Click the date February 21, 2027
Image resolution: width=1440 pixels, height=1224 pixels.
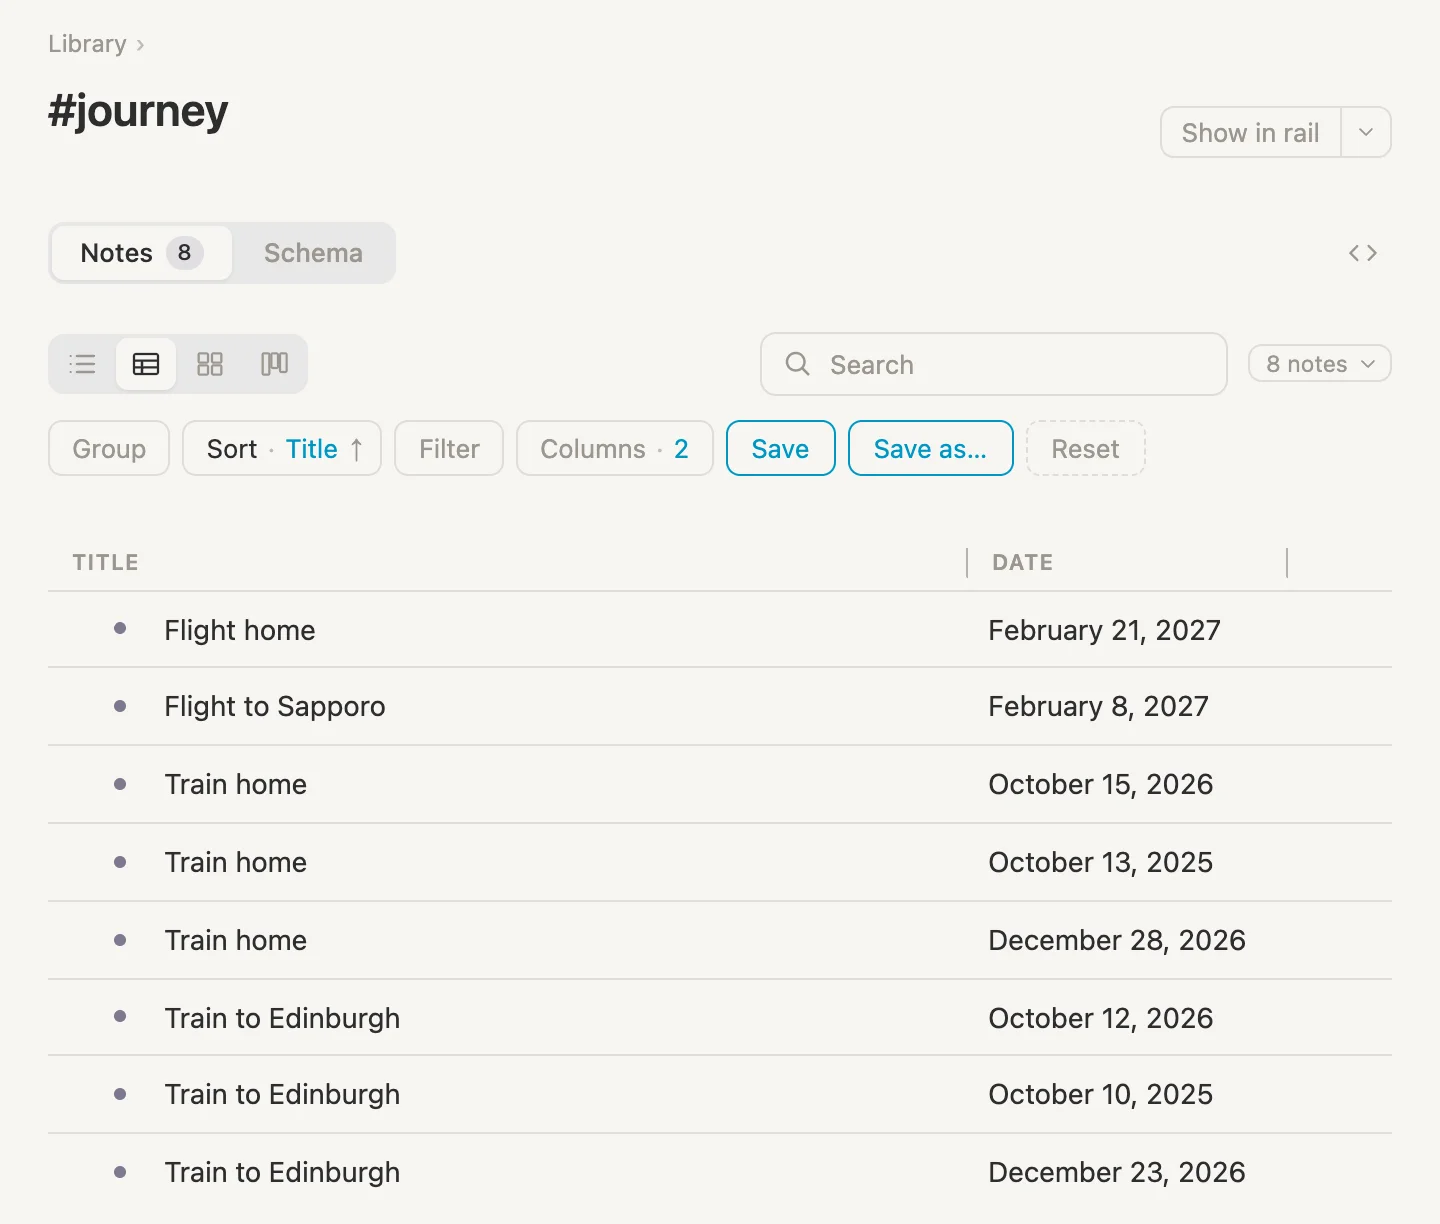coord(1105,630)
